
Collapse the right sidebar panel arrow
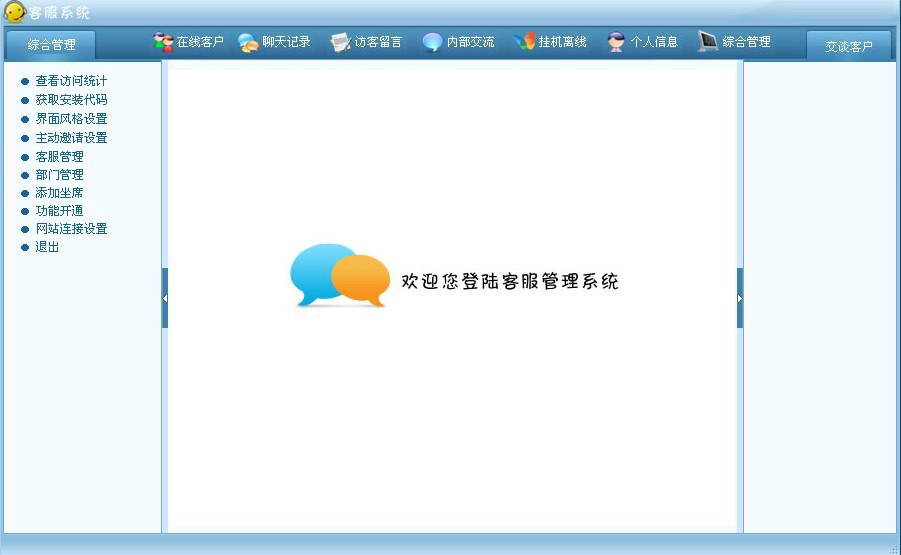point(740,298)
